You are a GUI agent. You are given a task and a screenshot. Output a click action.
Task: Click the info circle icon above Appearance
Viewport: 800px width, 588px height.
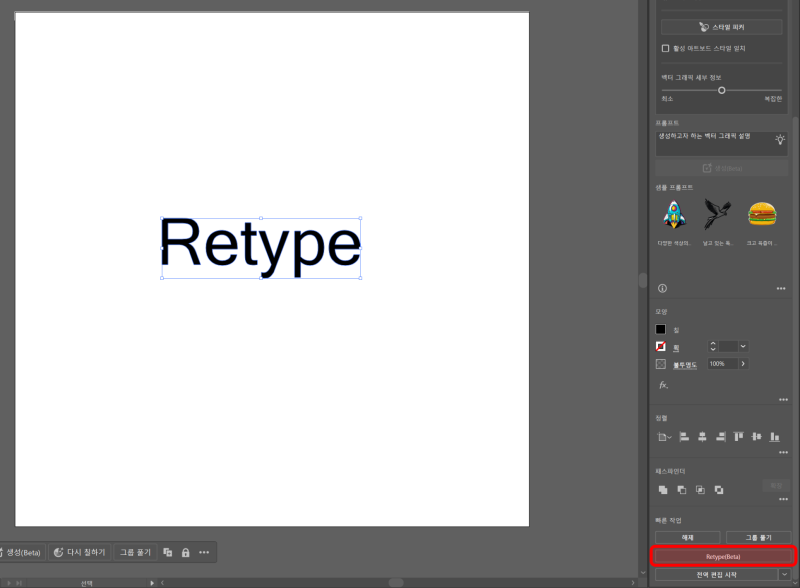(x=661, y=289)
